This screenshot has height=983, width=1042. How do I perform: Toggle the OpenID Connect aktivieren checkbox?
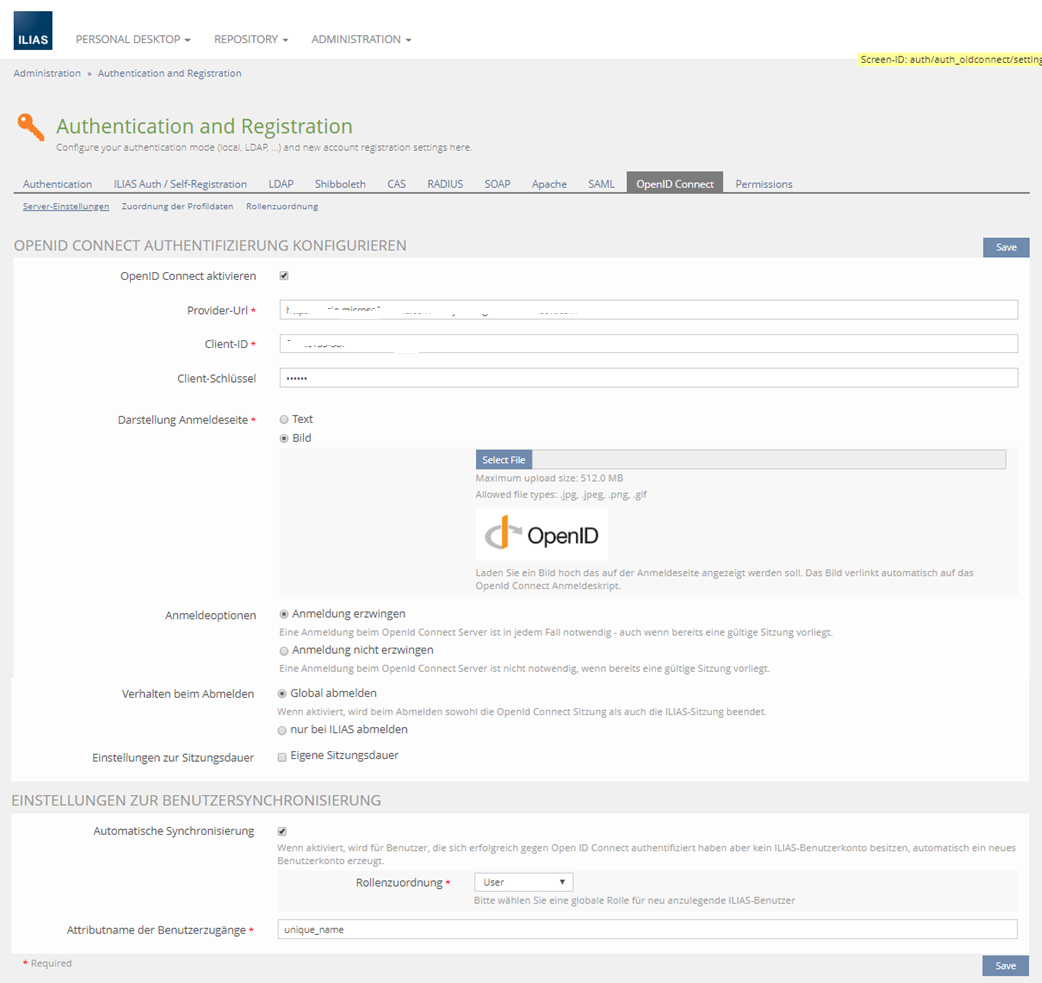(x=284, y=276)
